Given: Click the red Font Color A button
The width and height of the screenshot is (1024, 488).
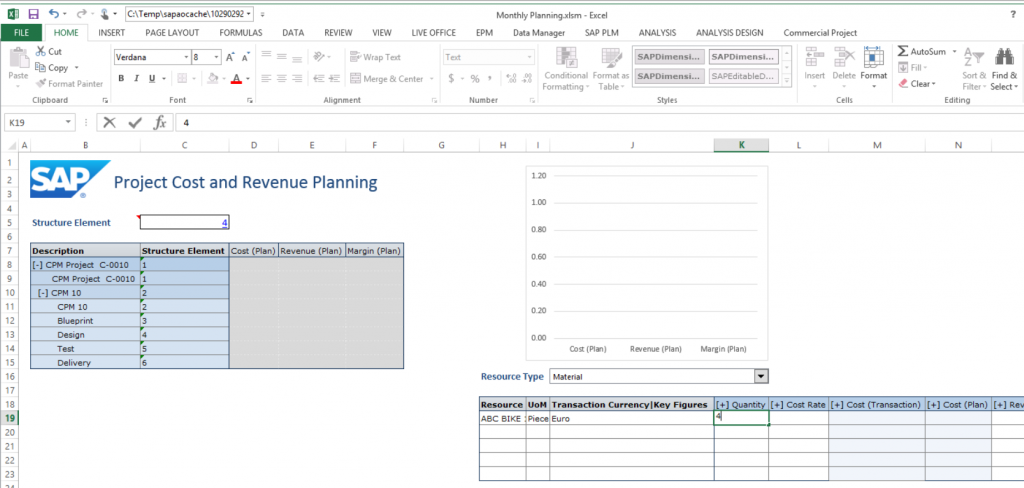Looking at the screenshot, I should click(236, 79).
